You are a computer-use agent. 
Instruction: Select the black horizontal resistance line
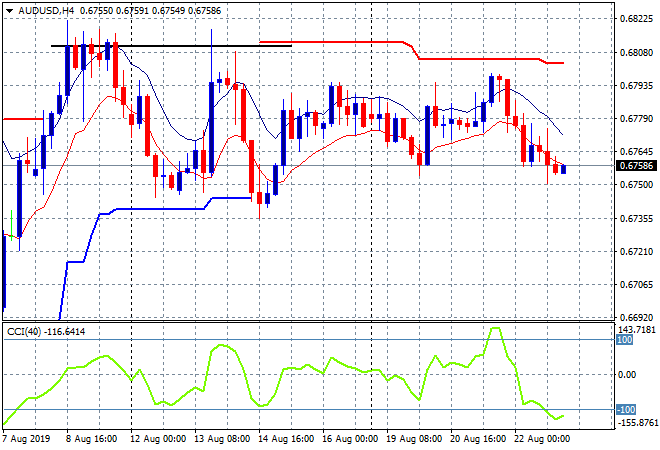click(x=171, y=45)
